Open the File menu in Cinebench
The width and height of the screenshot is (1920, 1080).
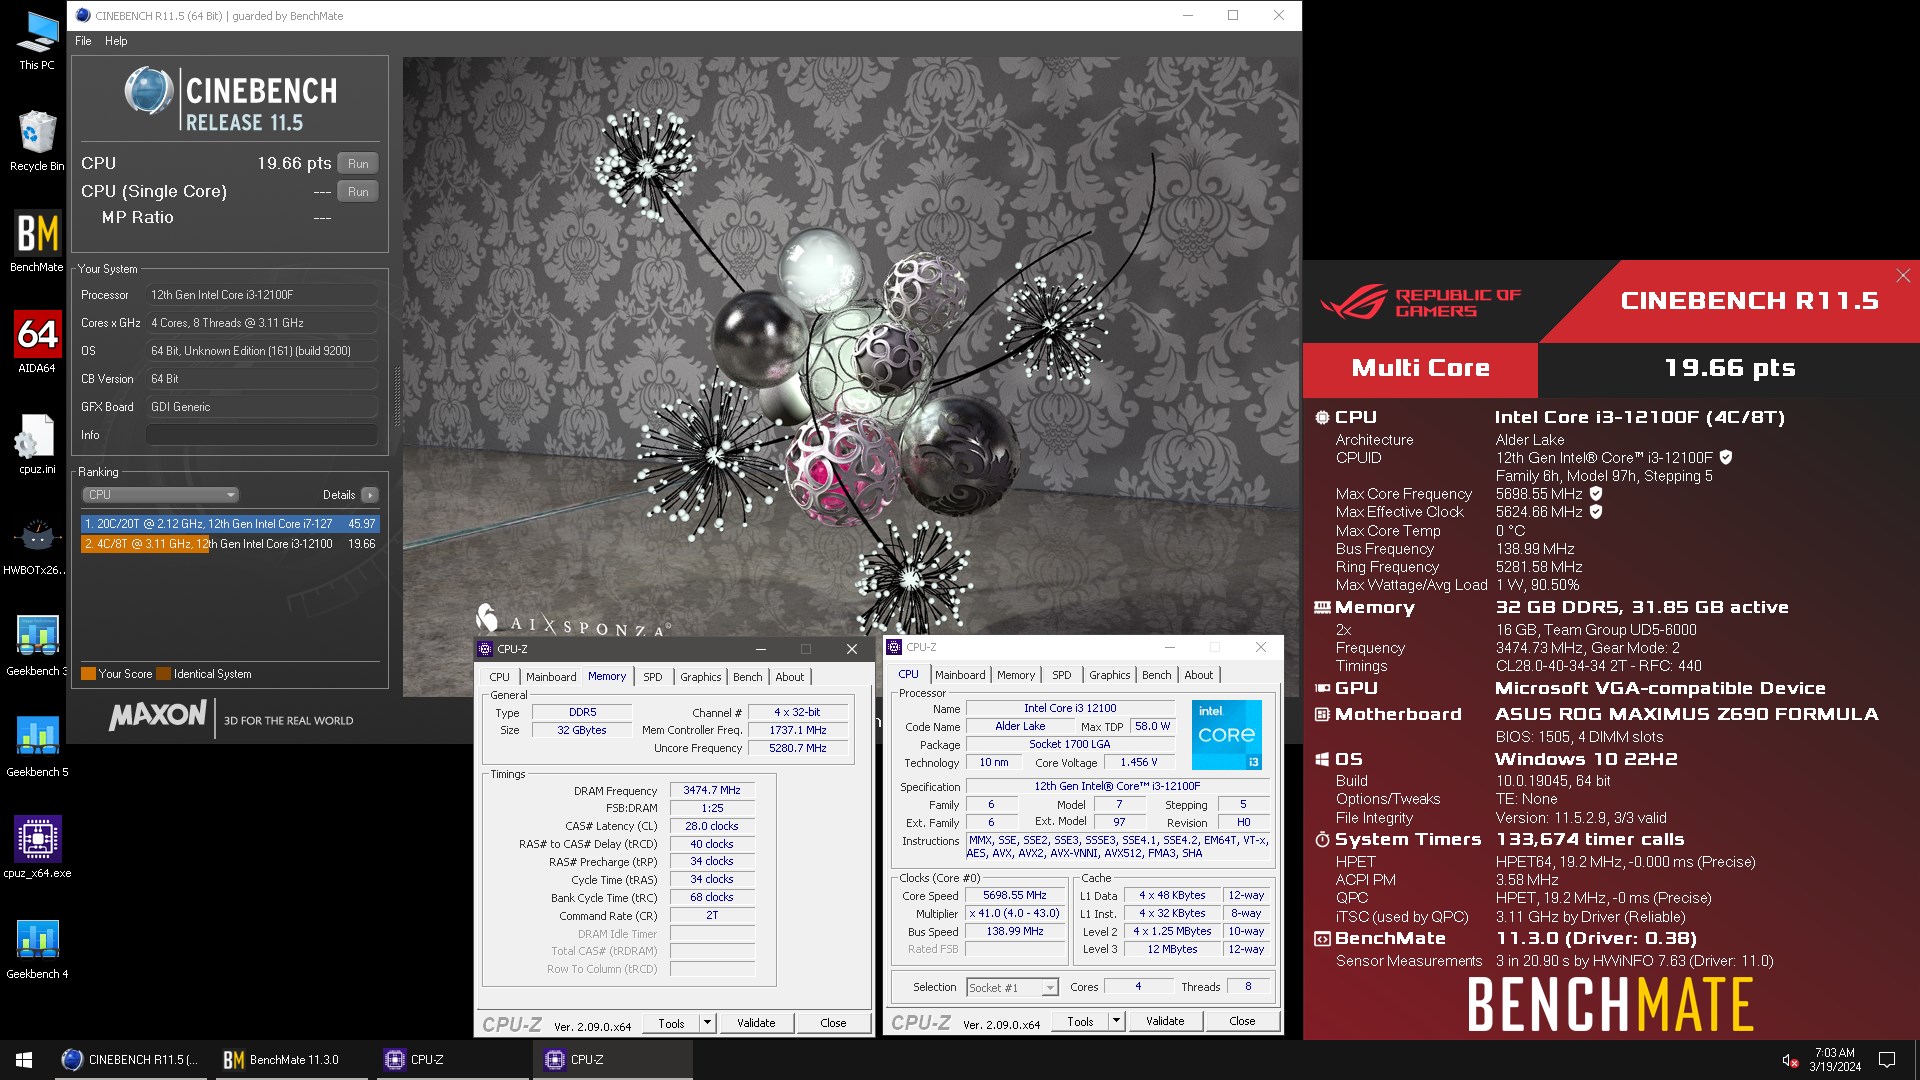[83, 41]
